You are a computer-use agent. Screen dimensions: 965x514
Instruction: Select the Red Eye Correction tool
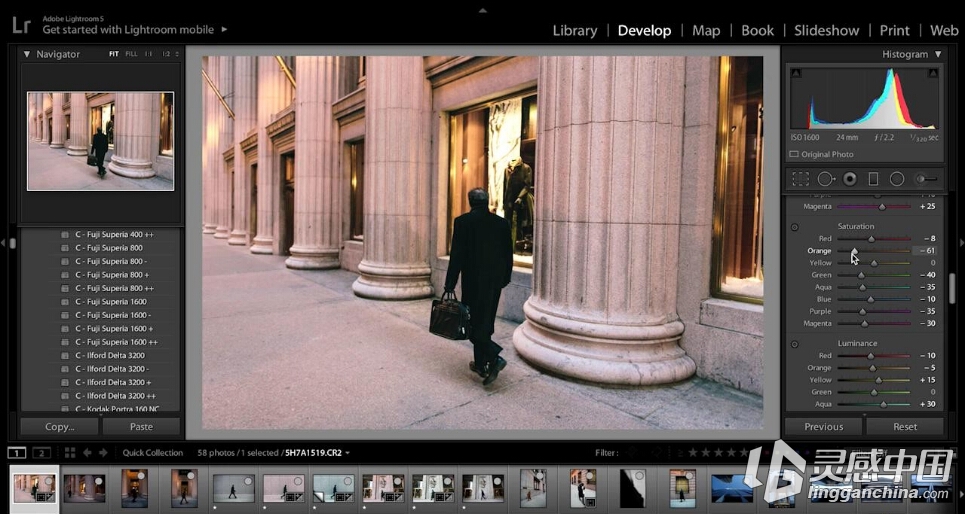pyautogui.click(x=850, y=179)
